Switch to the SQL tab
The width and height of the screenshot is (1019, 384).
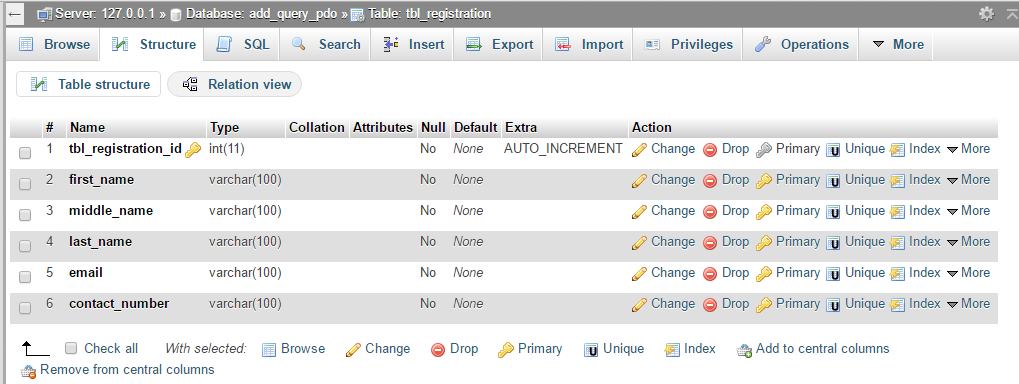[x=242, y=44]
